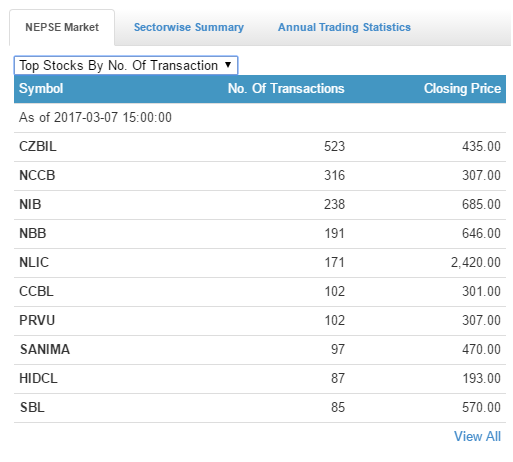Open the Top Stocks By No. Of Transaction dropdown
This screenshot has width=513, height=462.
coord(126,65)
